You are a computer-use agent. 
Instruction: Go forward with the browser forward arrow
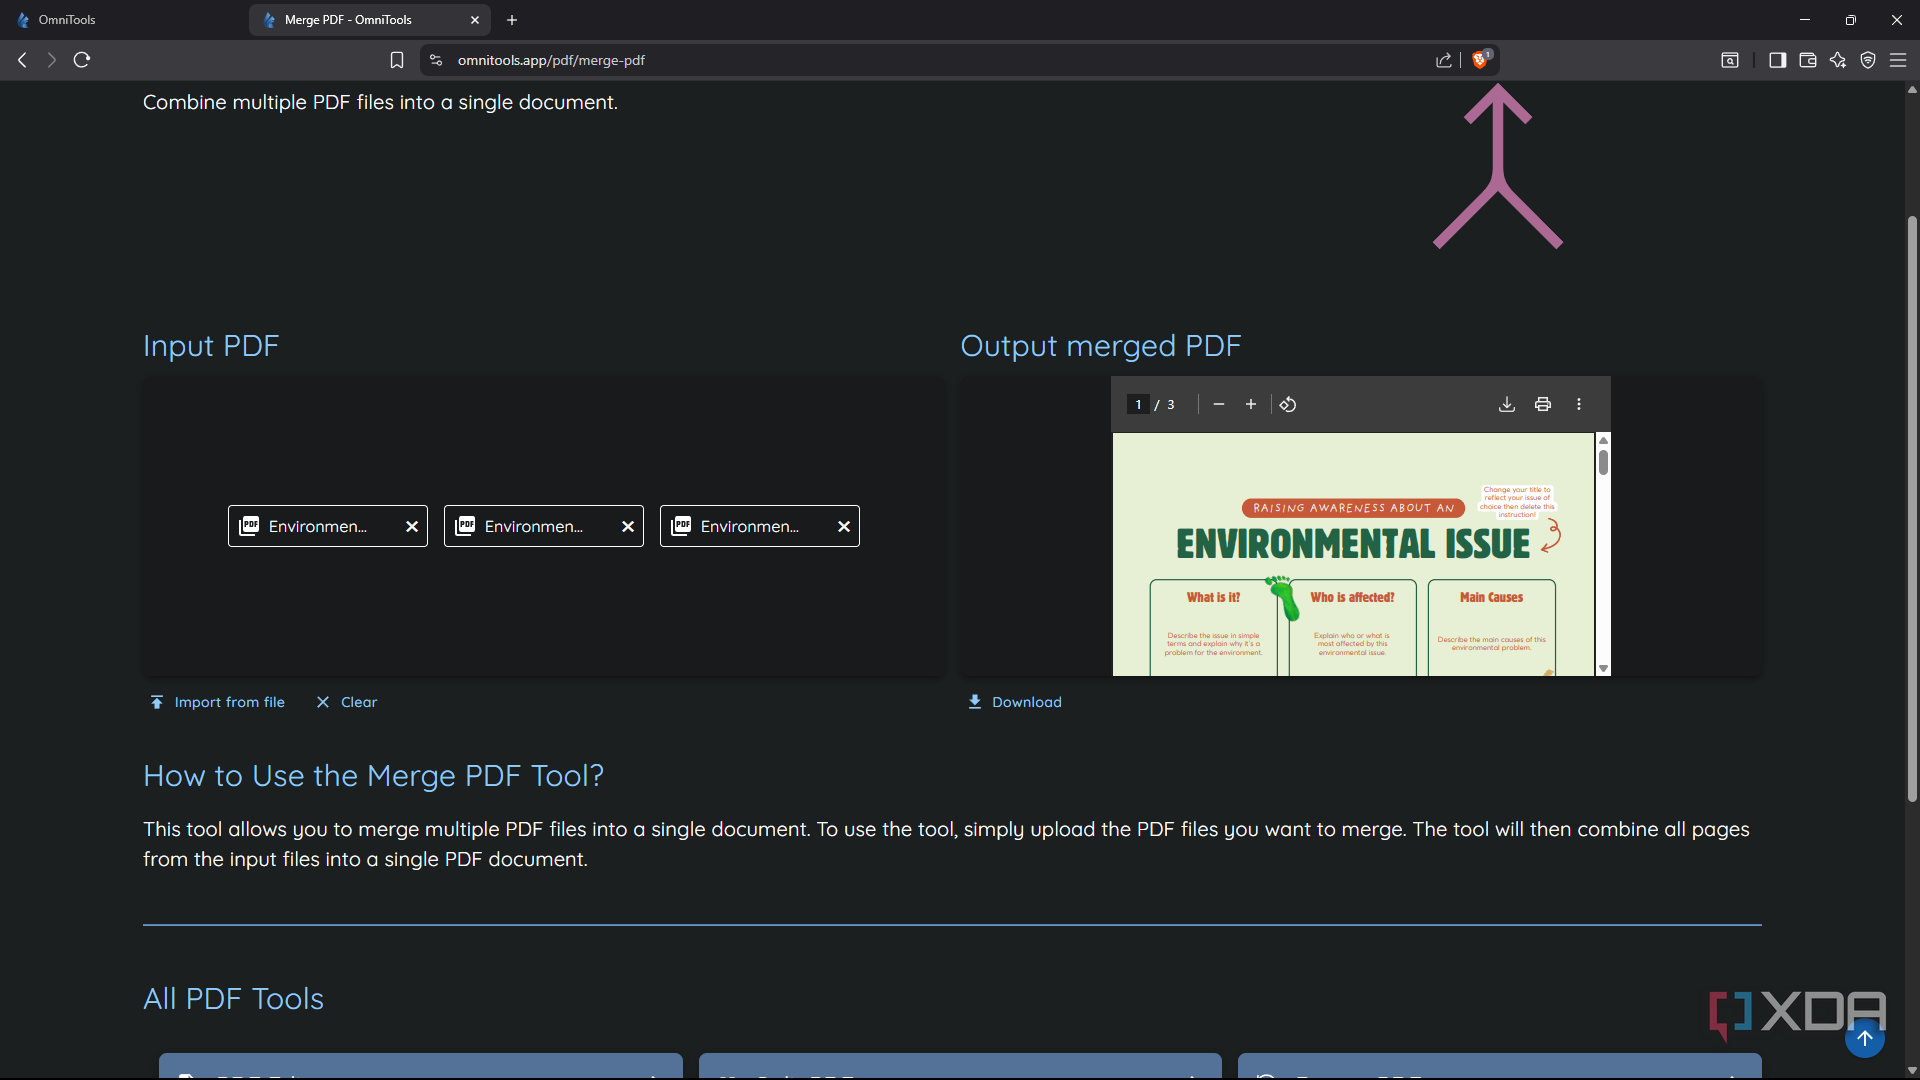52,60
